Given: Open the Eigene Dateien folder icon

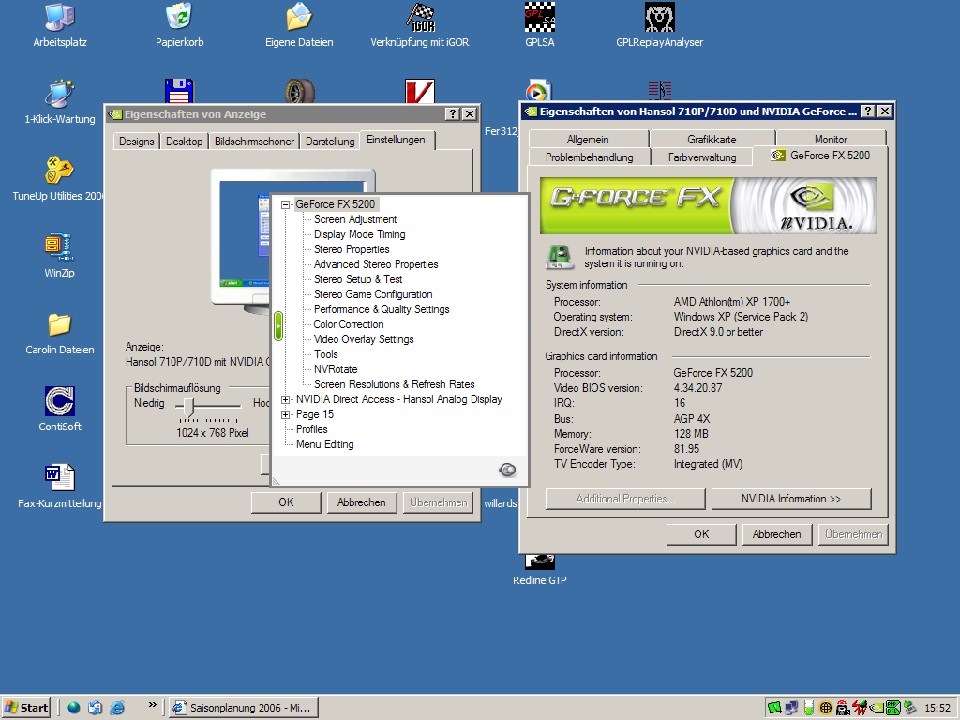Looking at the screenshot, I should coord(299,18).
